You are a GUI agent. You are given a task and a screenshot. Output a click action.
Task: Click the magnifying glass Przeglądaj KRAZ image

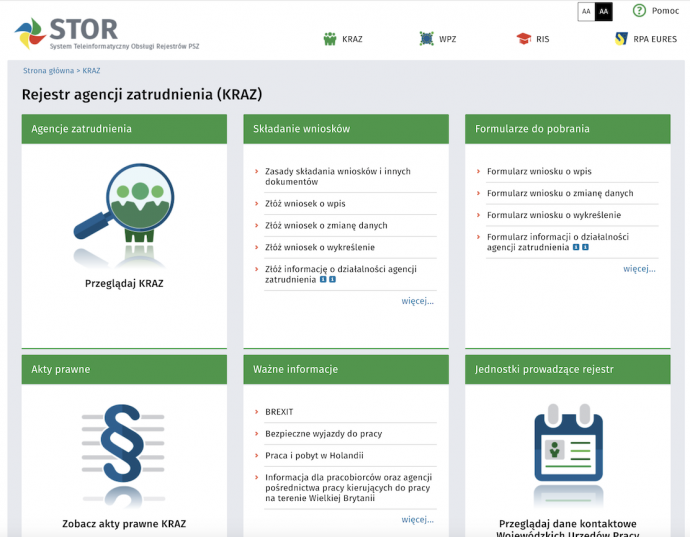pos(124,215)
